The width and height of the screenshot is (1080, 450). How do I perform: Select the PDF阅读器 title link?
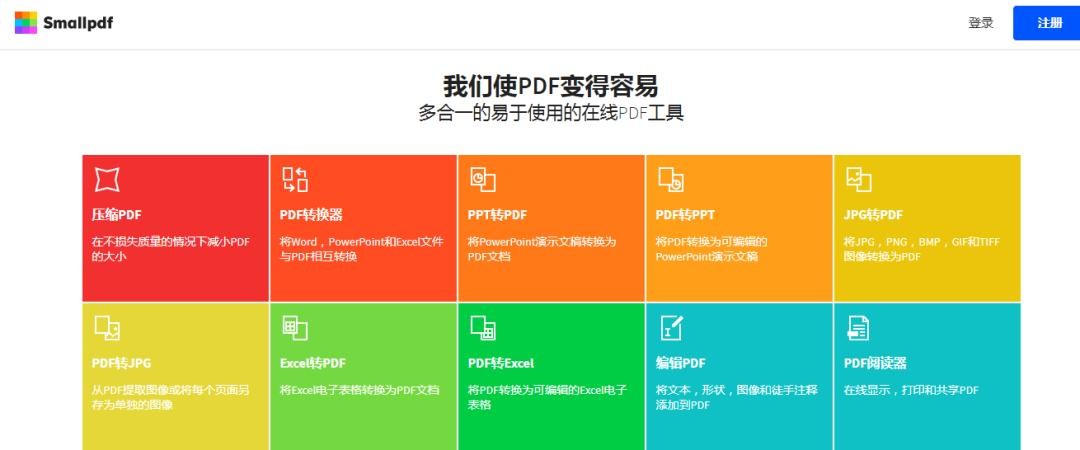pyautogui.click(x=875, y=363)
